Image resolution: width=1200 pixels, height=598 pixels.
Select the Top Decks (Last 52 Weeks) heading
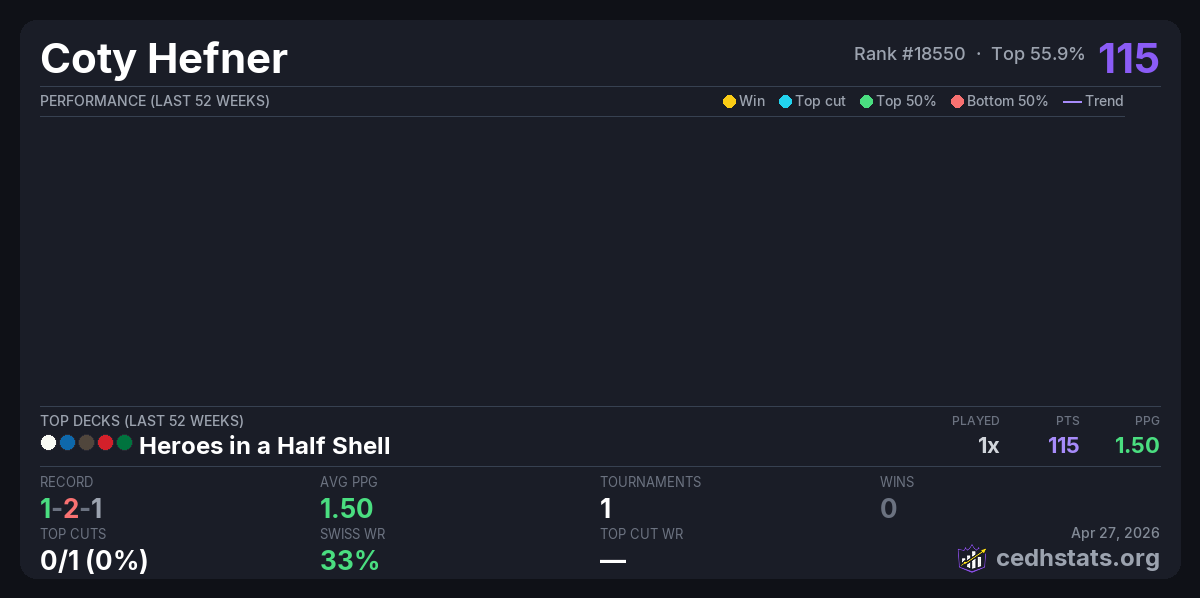pos(142,421)
